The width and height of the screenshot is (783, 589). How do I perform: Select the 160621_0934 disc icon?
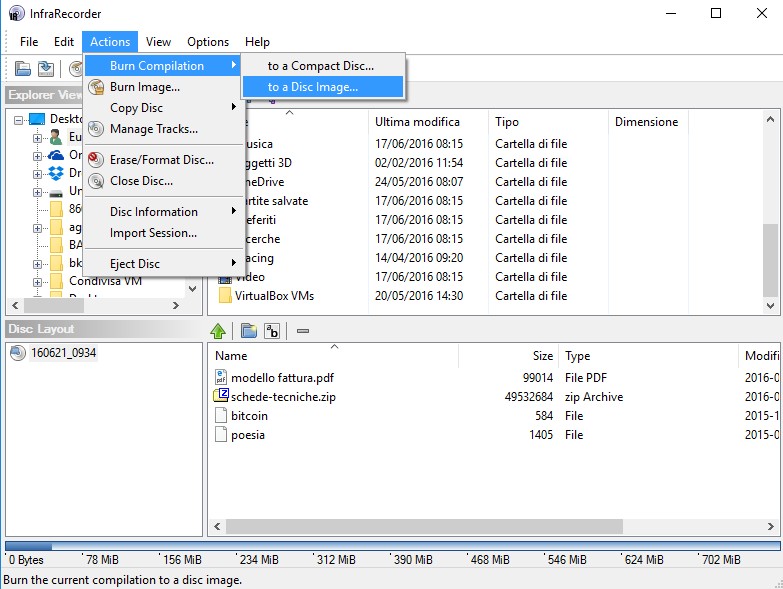click(x=17, y=353)
